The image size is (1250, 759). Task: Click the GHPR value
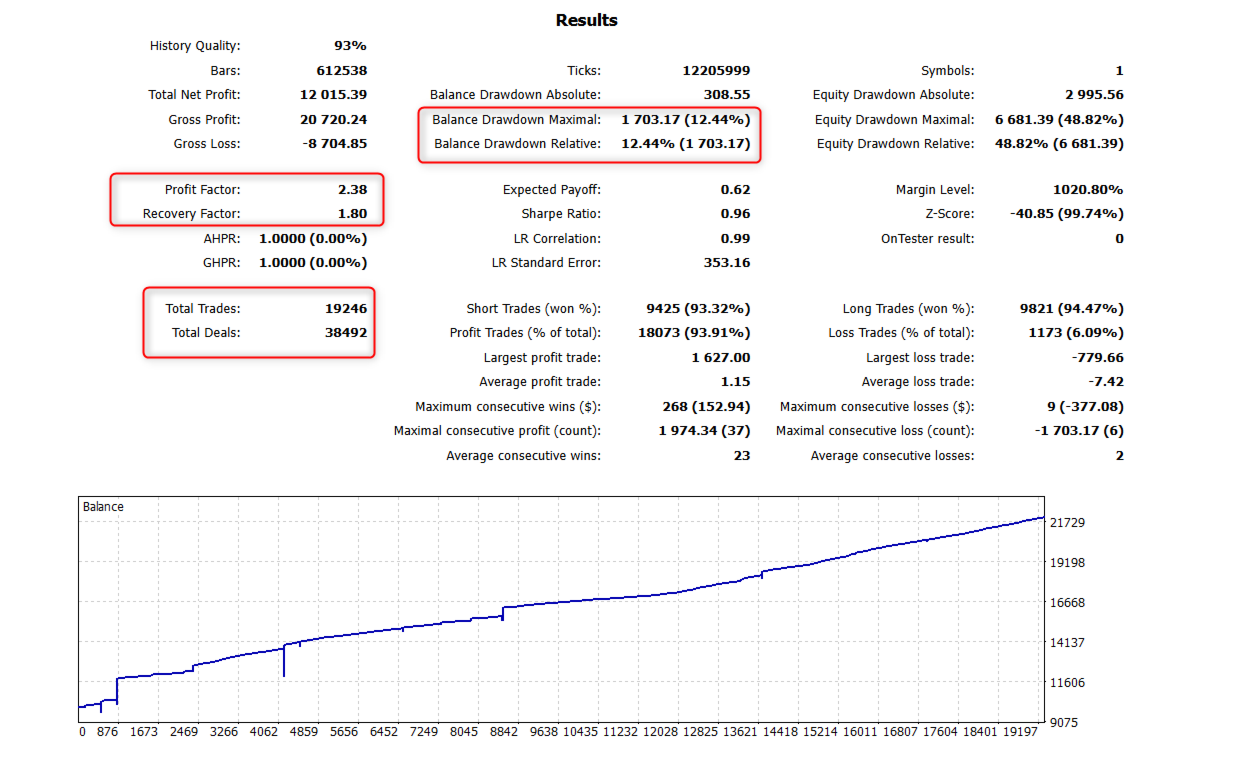(x=313, y=263)
